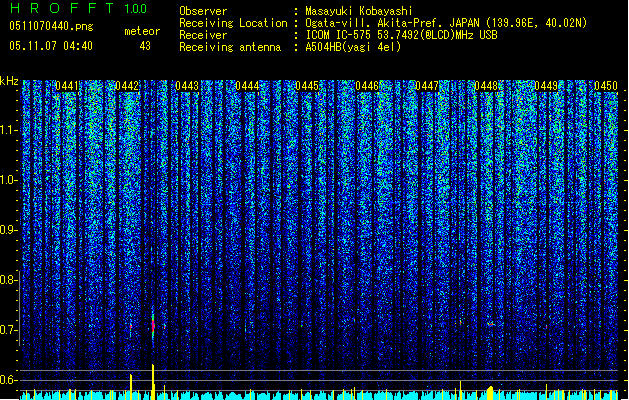Click the Observer label
This screenshot has height=400, width=629.
203,11
